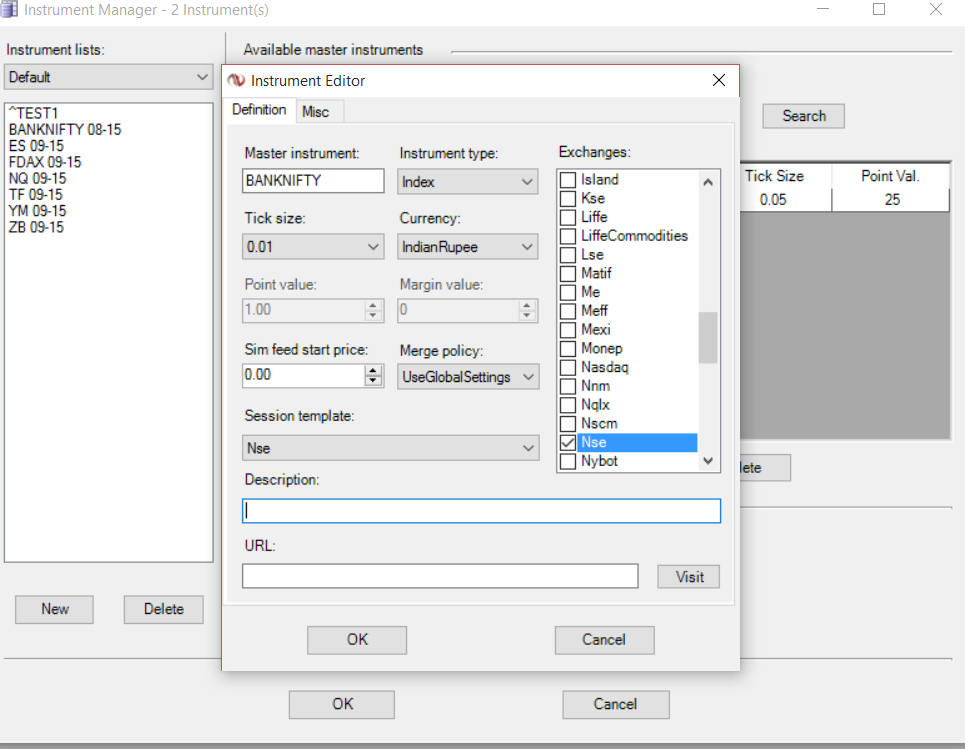Expand the Tick size dropdown
965x749 pixels.
313,247
